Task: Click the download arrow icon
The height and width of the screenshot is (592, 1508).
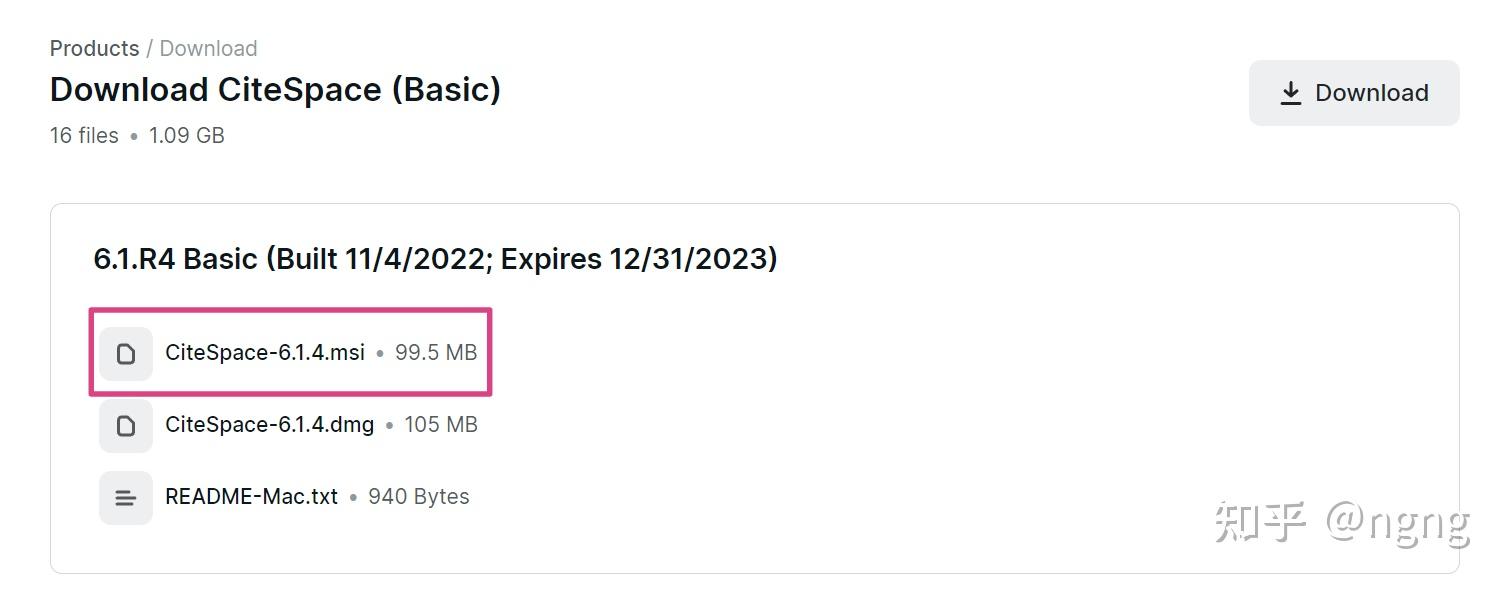Action: pos(1291,93)
